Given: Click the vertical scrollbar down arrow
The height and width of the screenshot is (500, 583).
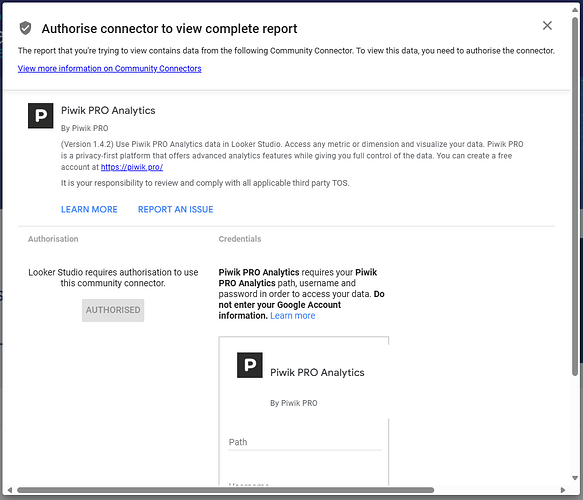Looking at the screenshot, I should pyautogui.click(x=575, y=478).
